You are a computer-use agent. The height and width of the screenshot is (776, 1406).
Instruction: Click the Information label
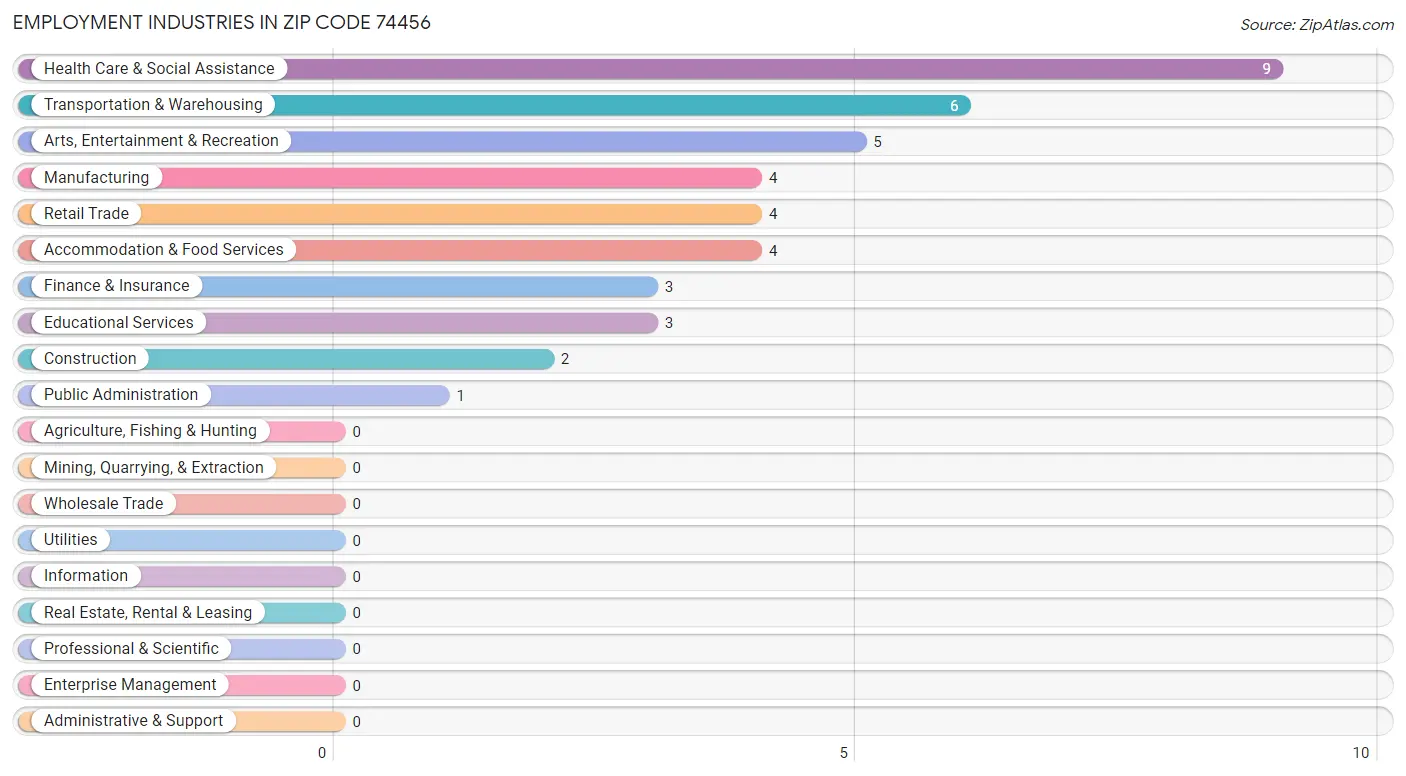pyautogui.click(x=86, y=575)
